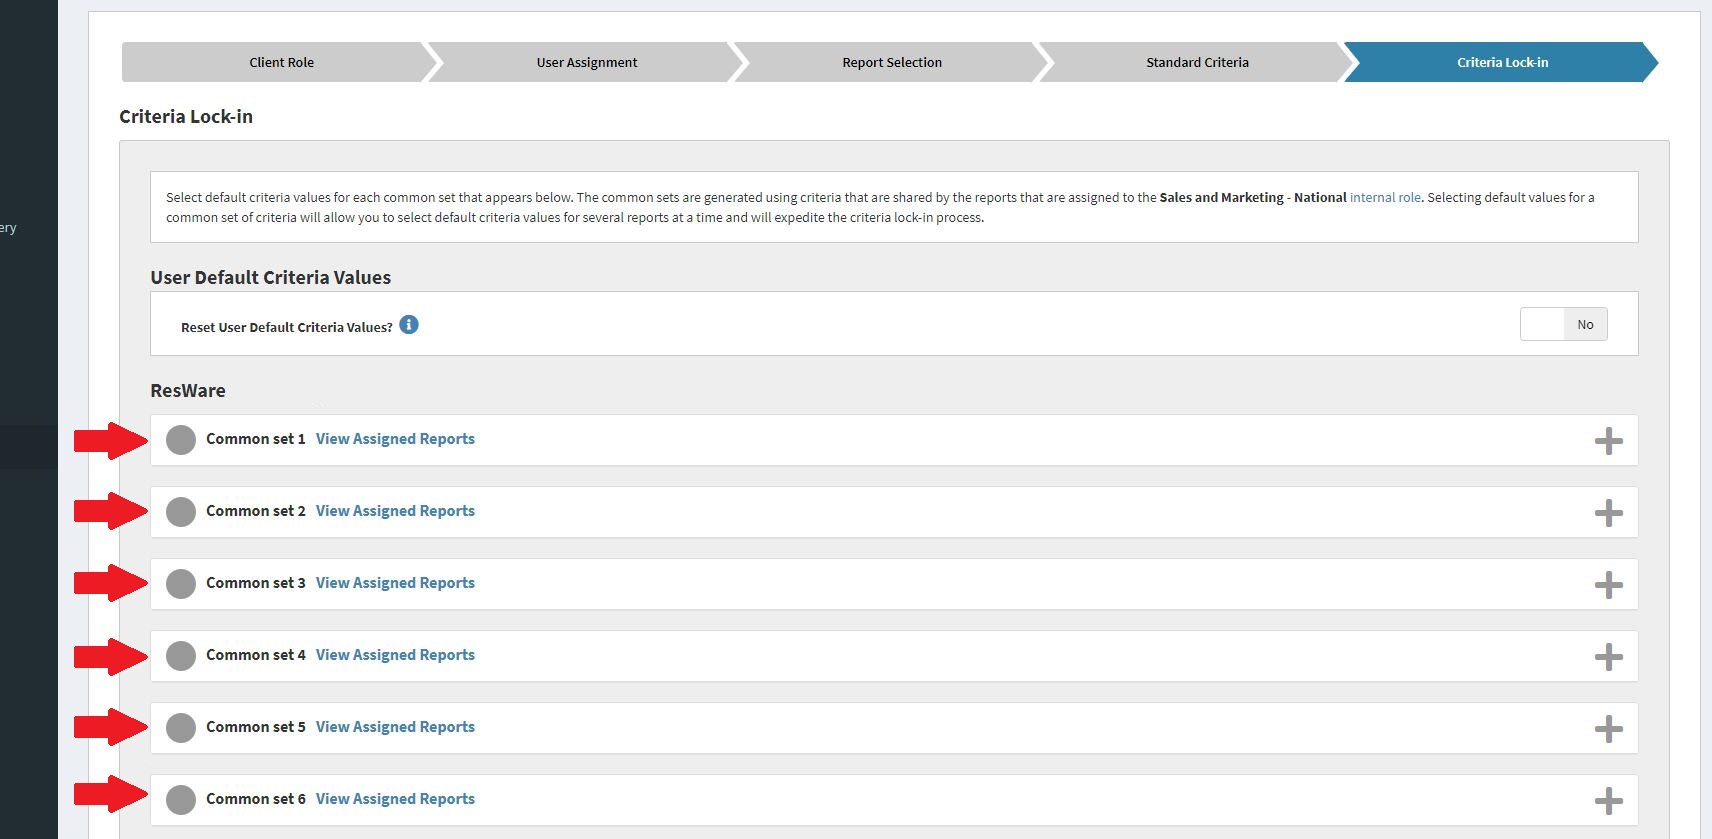Select the Criteria Lock-in step
Image resolution: width=1712 pixels, height=839 pixels.
(1502, 62)
